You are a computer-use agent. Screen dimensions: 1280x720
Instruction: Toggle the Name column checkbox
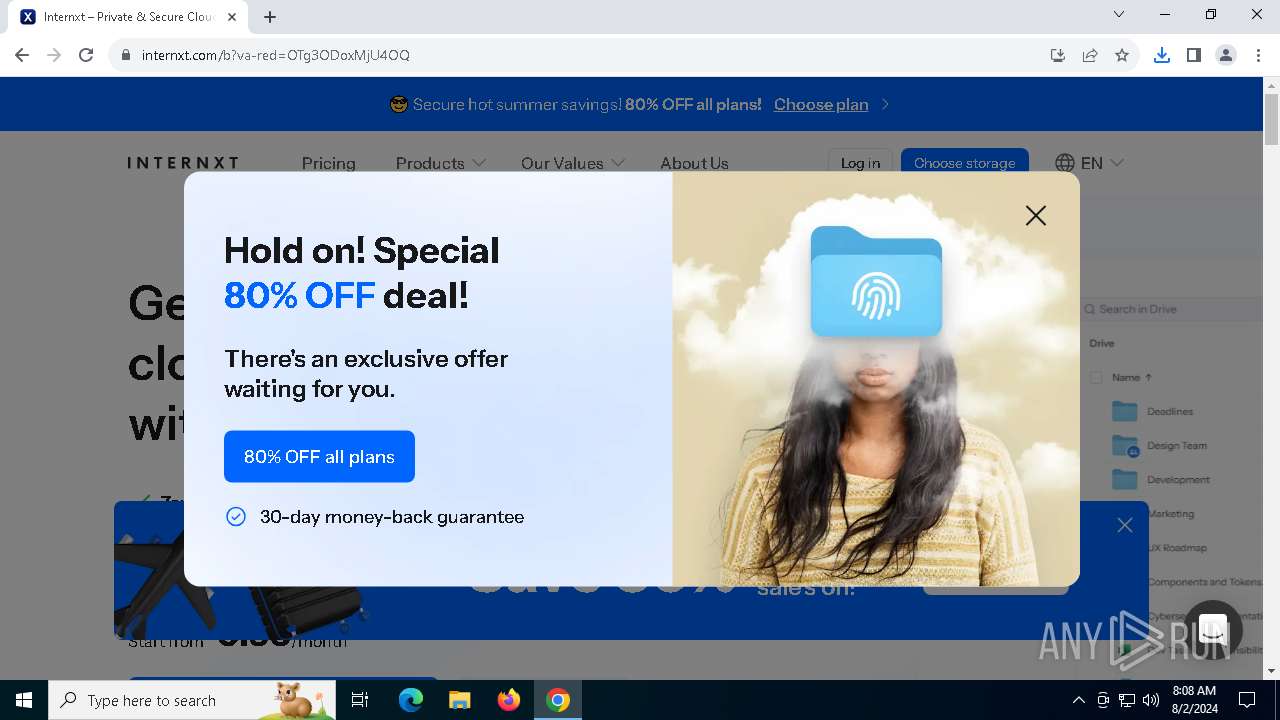[1096, 377]
